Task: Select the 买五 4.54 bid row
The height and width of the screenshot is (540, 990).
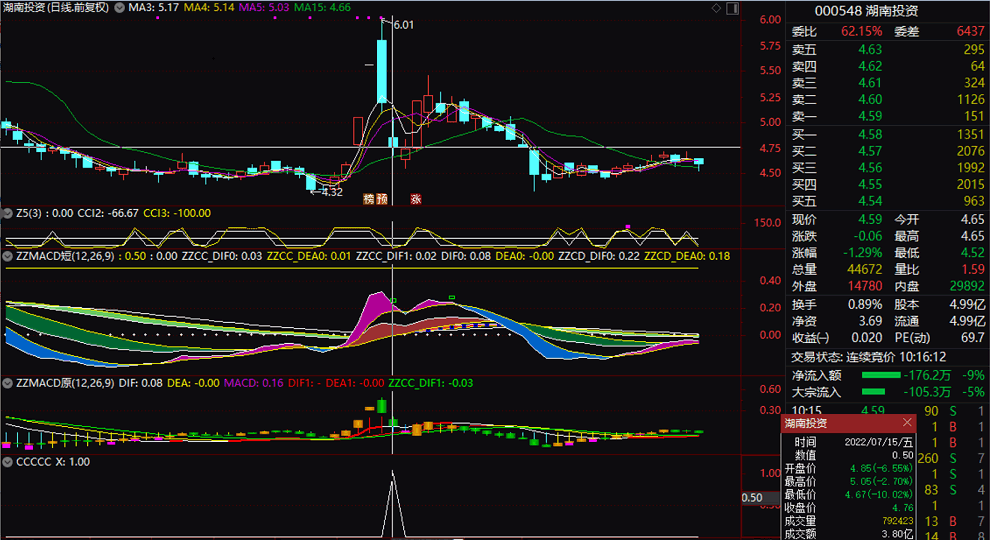Action: (888, 201)
